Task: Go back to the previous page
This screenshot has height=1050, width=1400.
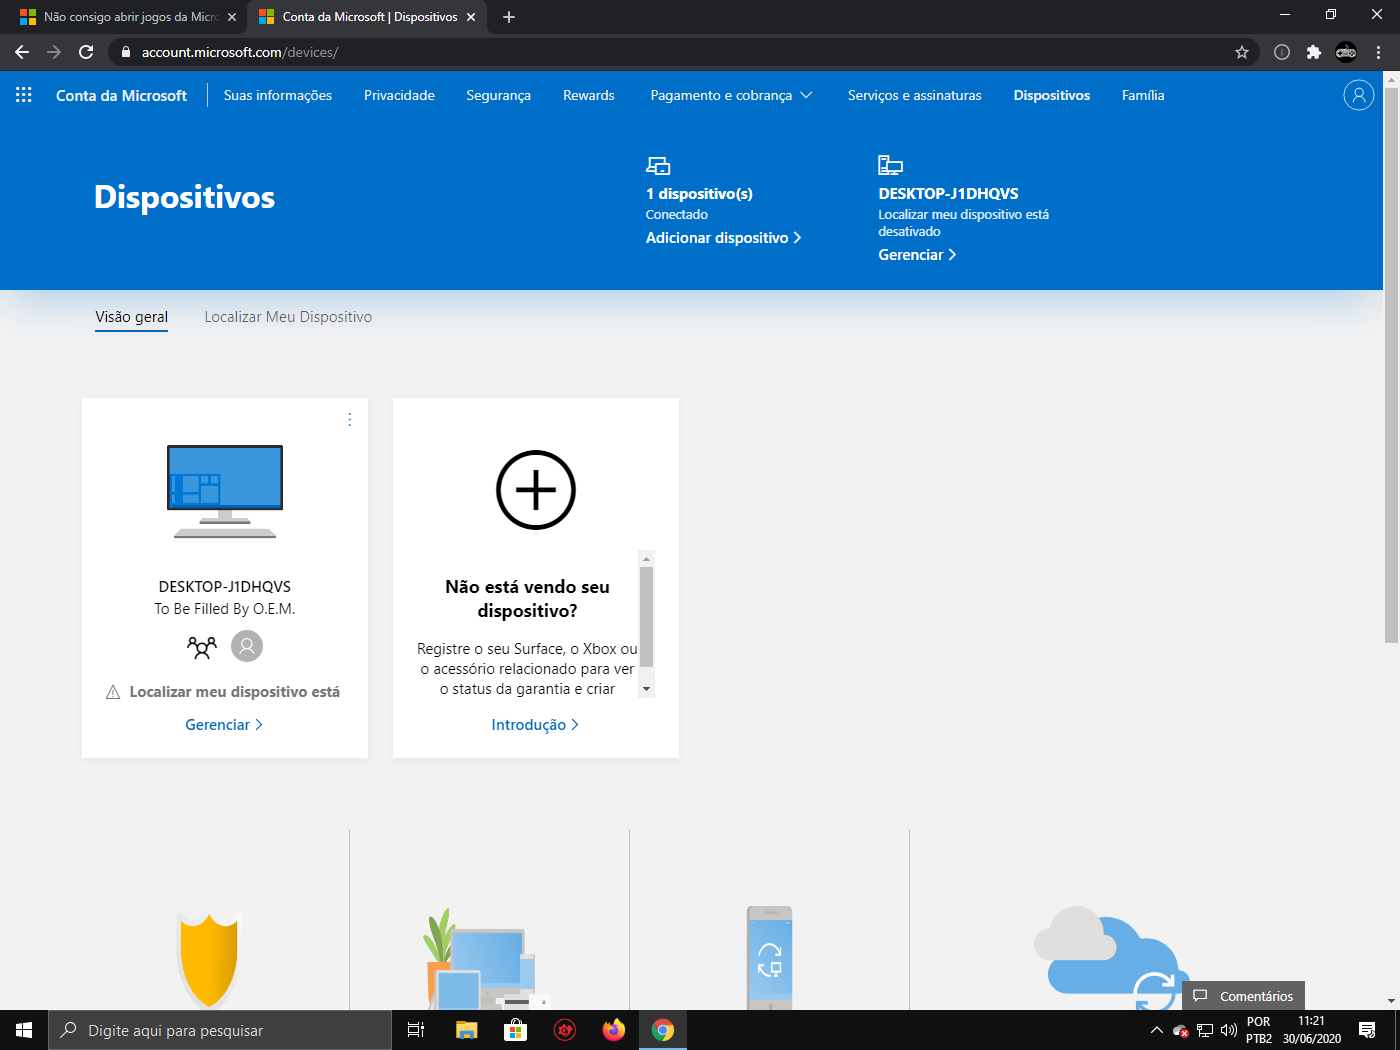Action: click(x=22, y=52)
